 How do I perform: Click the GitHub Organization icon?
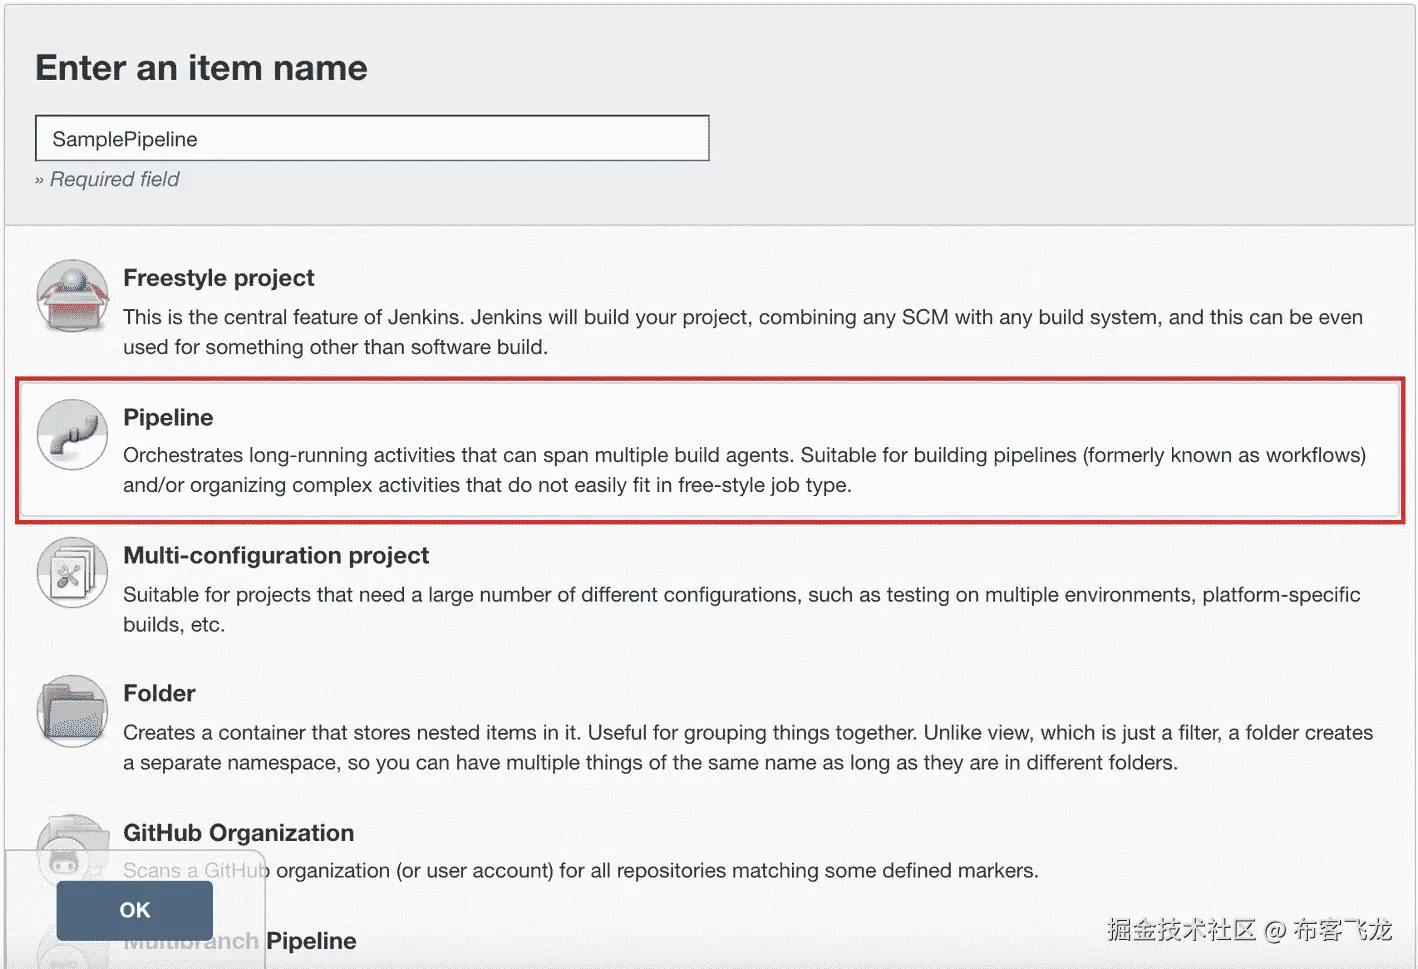(x=70, y=835)
